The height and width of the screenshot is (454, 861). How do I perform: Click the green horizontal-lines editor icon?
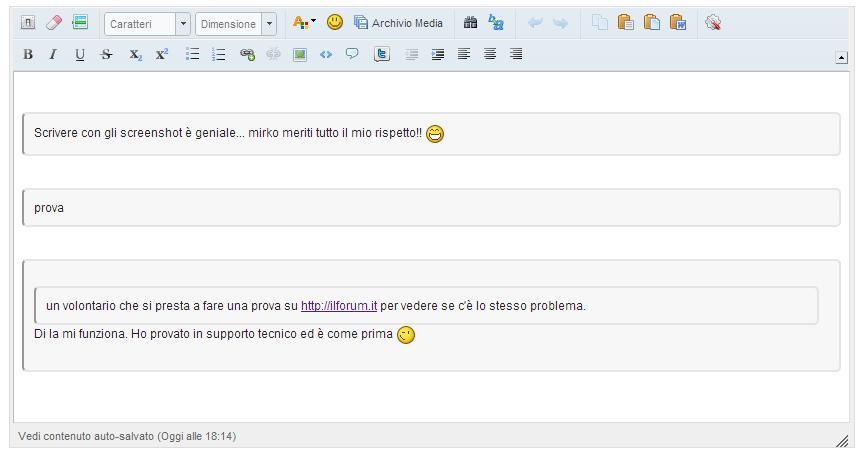tap(80, 23)
